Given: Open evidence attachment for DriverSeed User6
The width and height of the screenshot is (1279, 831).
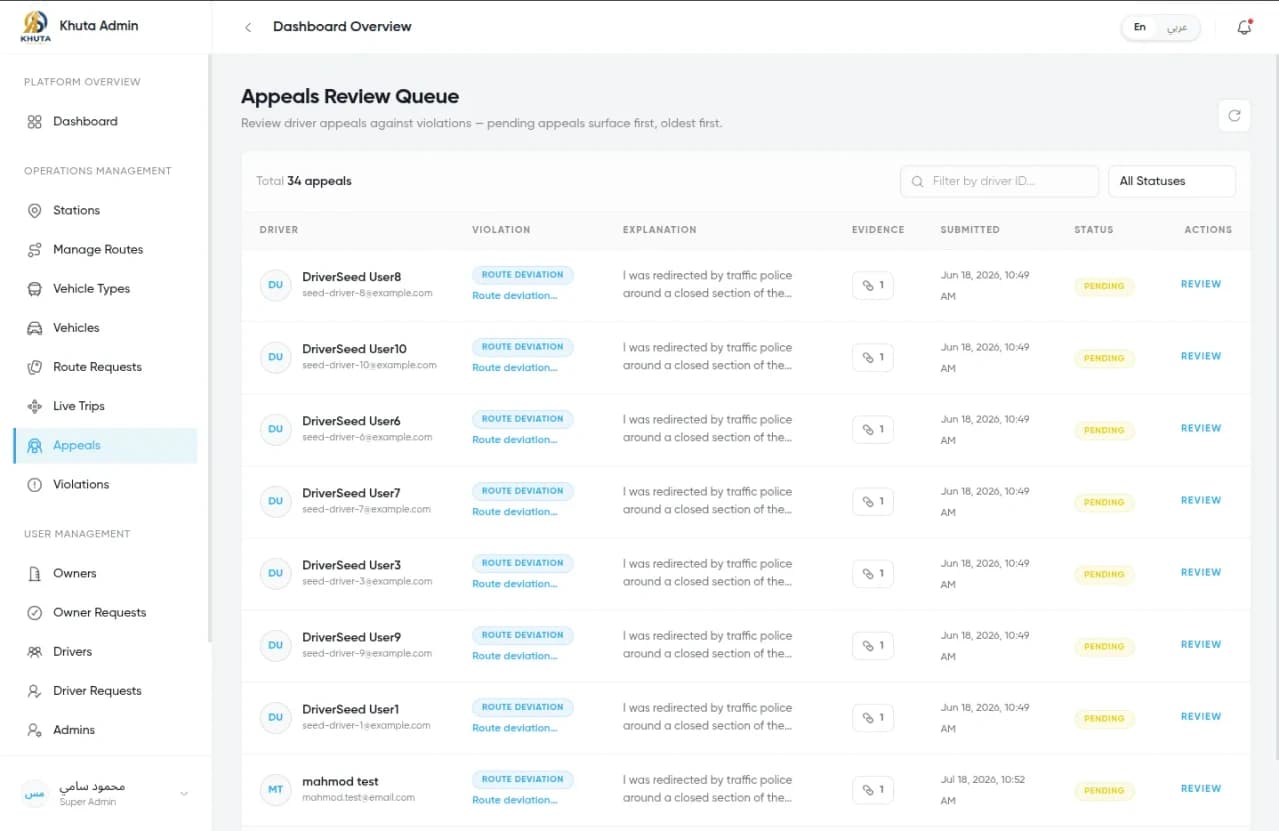Looking at the screenshot, I should tap(873, 429).
